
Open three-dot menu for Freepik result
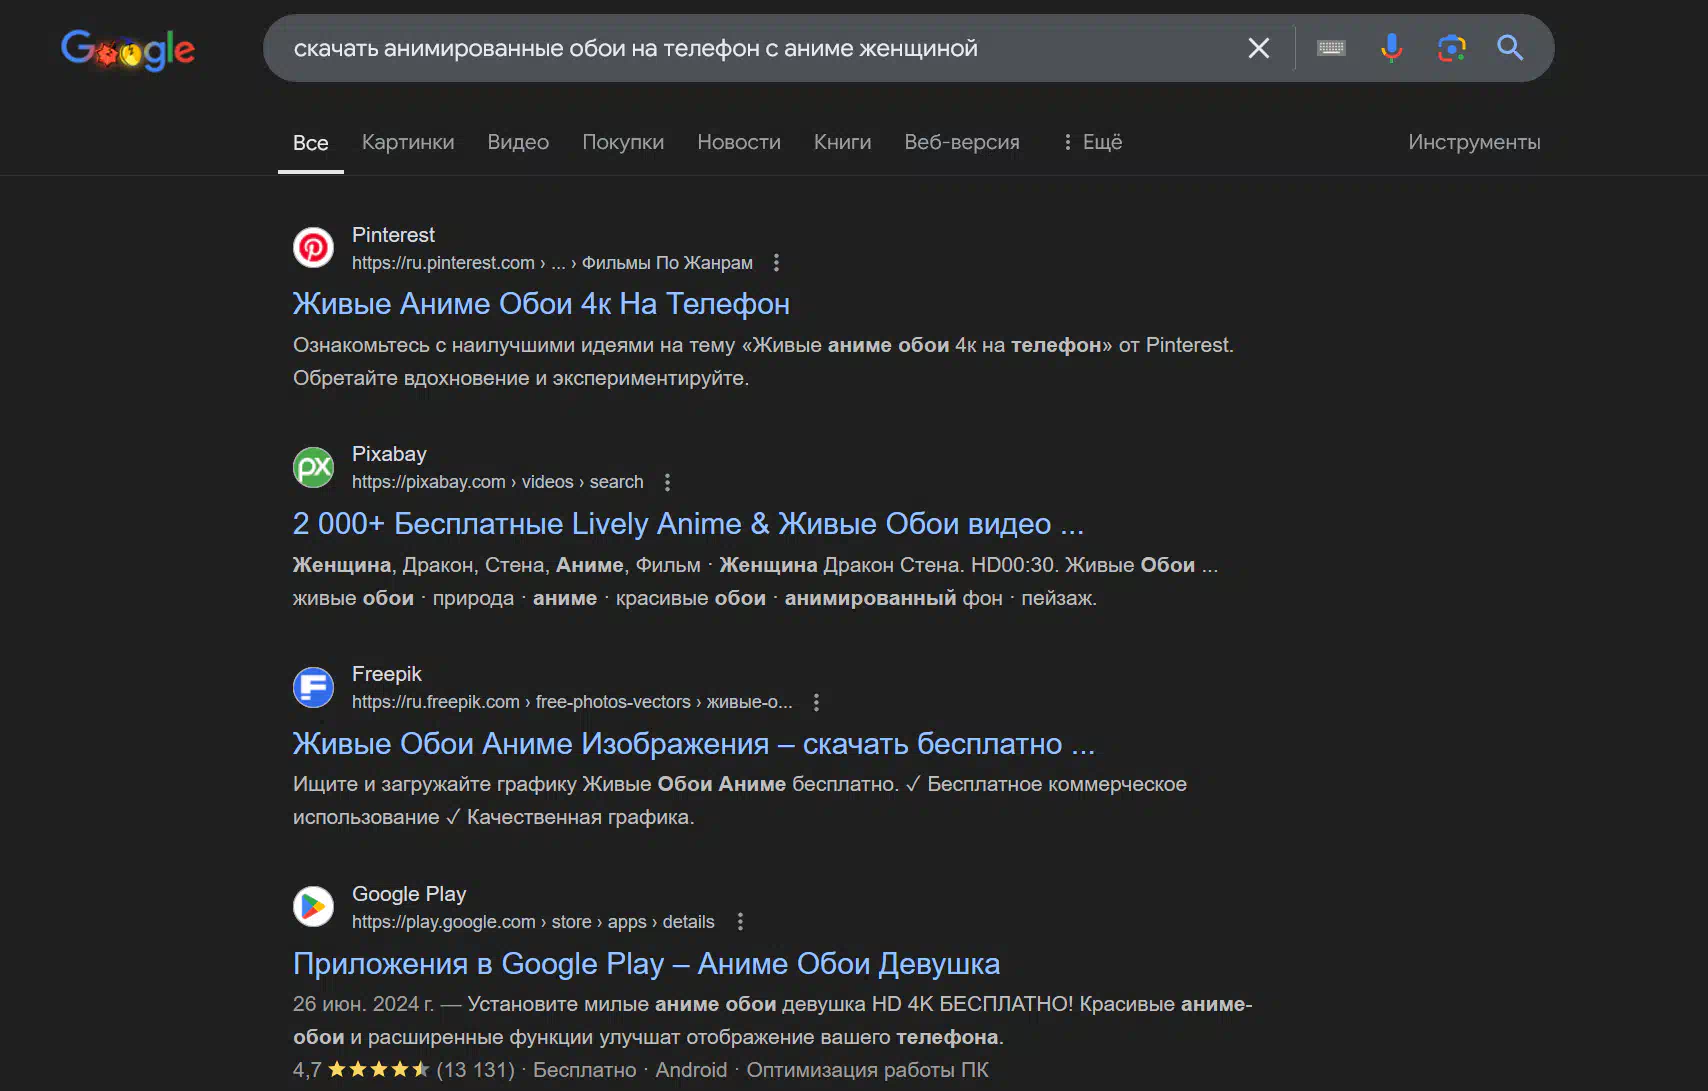click(816, 702)
